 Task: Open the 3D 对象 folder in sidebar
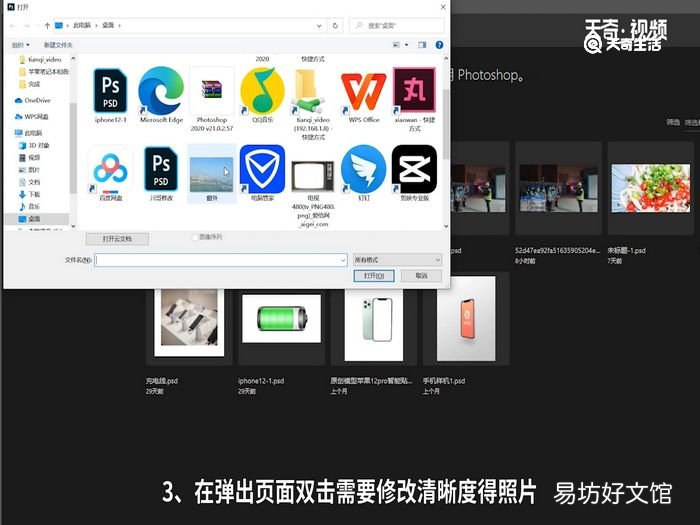(34, 146)
